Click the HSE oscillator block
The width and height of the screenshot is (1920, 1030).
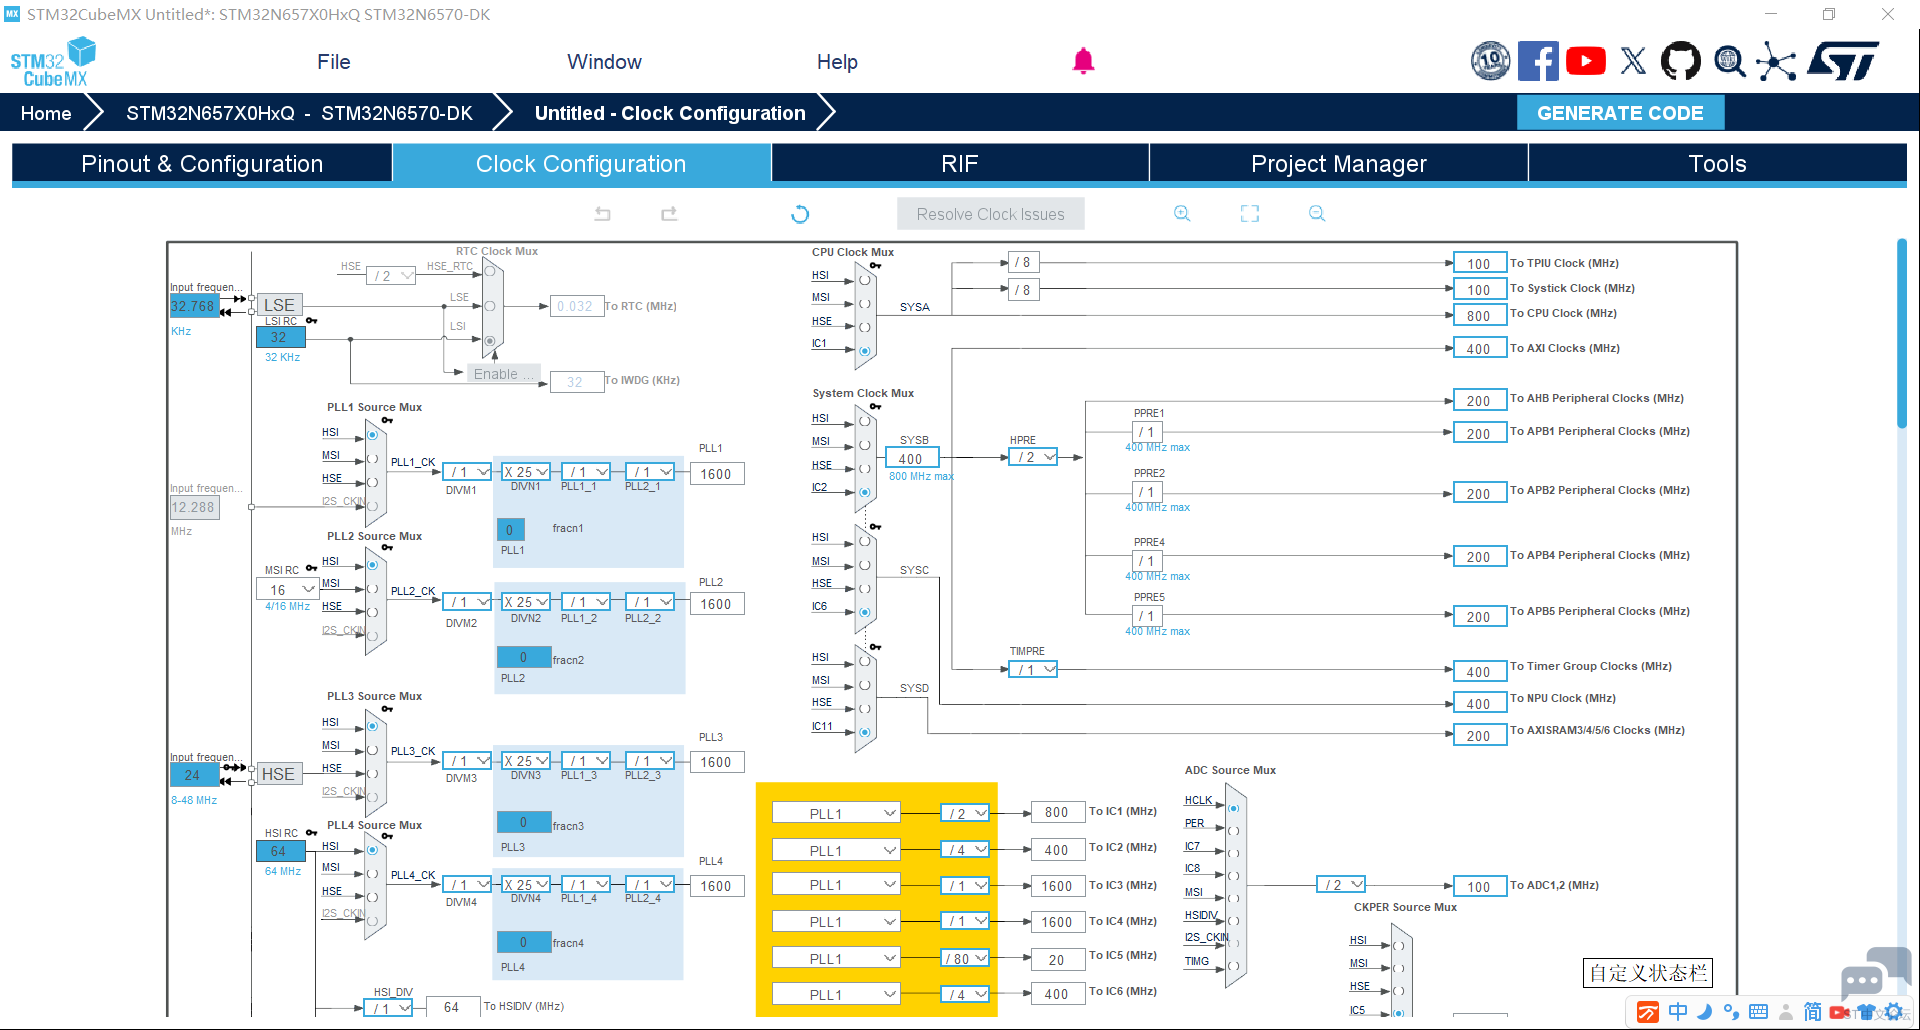(278, 774)
